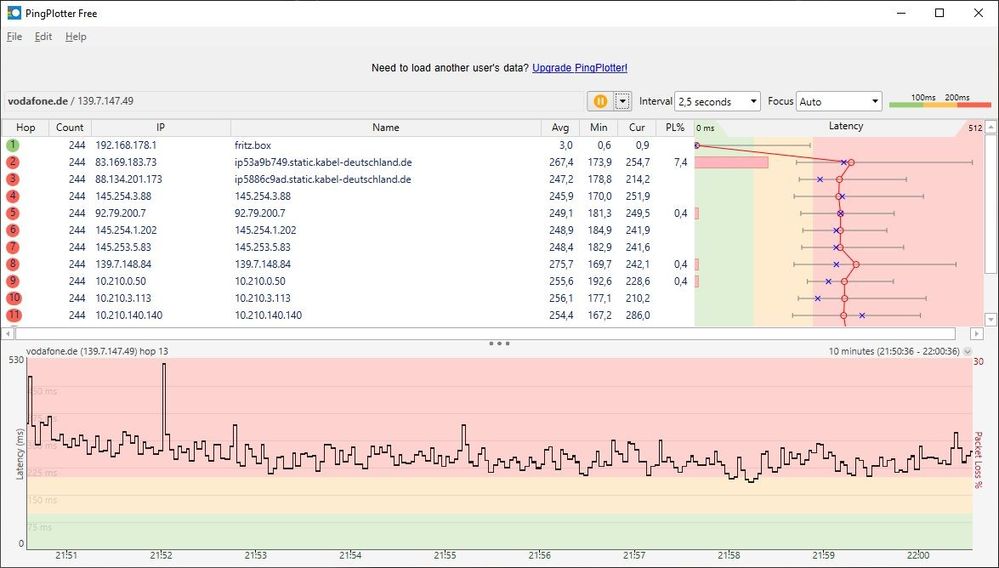Click the 100ms 200ms latency color scale
Viewport: 999px width, 568px height.
pos(939,101)
